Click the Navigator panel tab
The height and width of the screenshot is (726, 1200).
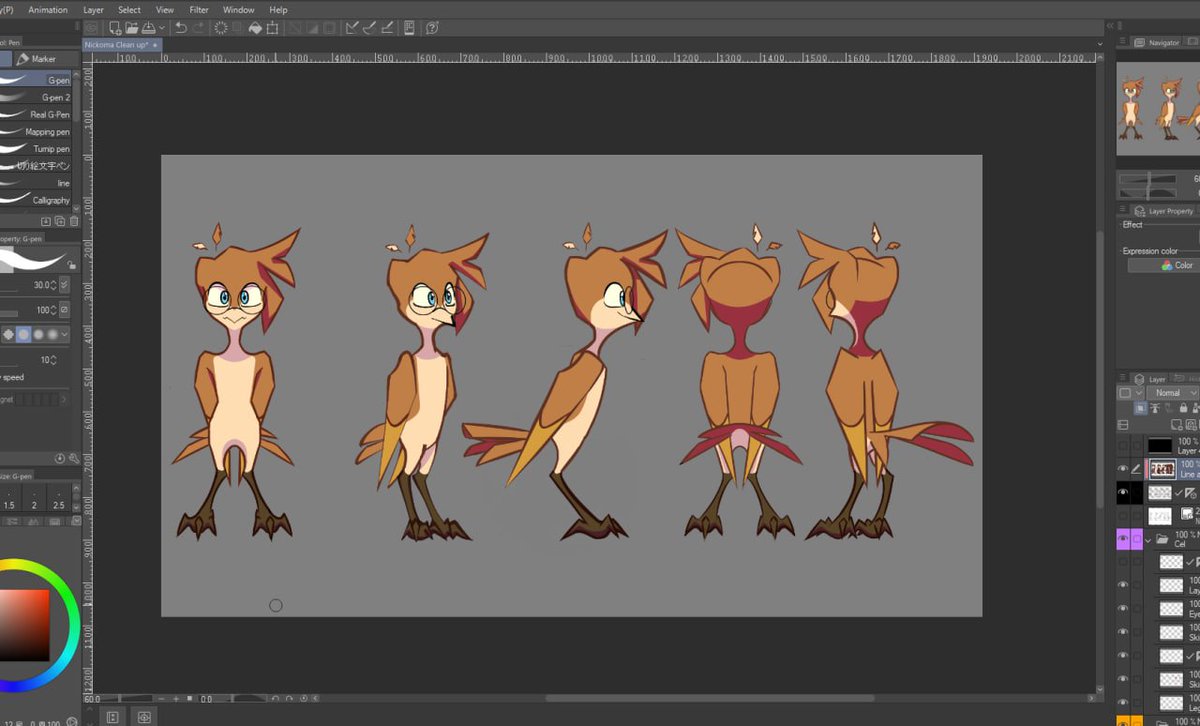(1157, 43)
